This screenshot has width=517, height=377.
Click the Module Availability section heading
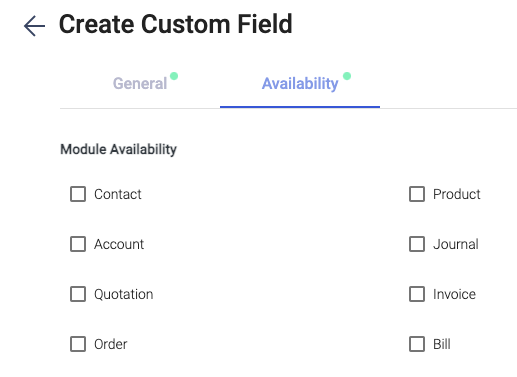119,149
